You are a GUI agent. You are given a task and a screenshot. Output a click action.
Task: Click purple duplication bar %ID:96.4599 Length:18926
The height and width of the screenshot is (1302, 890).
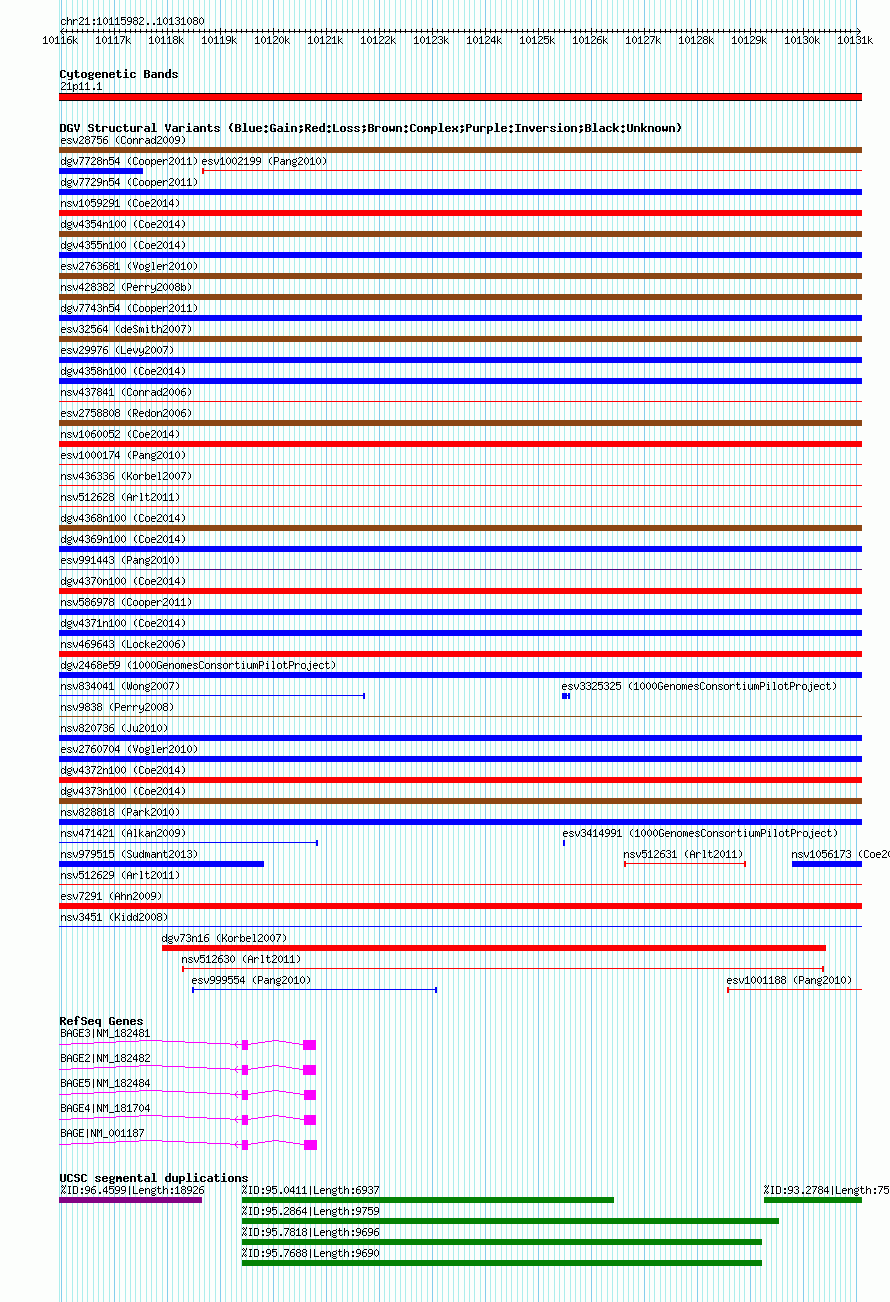tap(131, 1200)
